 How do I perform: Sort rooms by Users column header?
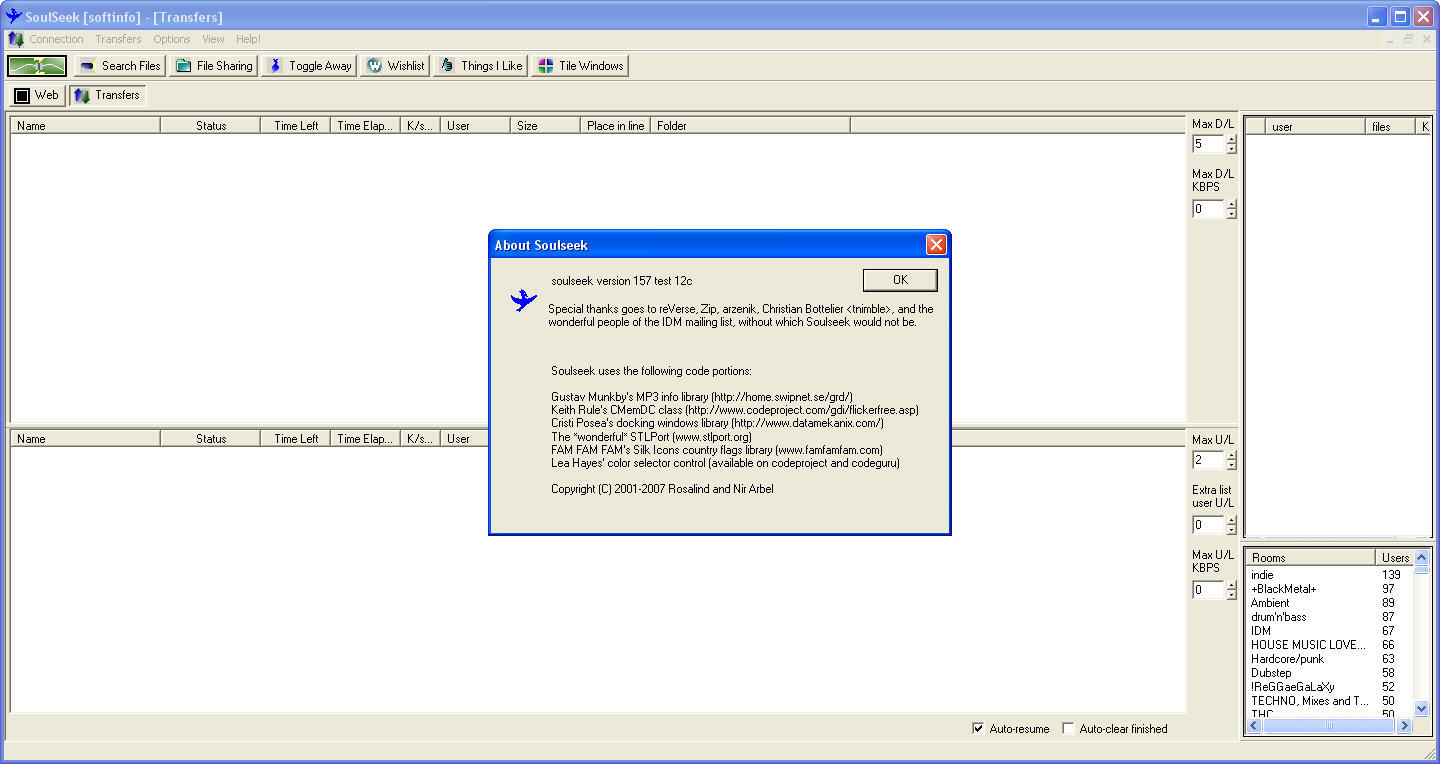point(1395,557)
